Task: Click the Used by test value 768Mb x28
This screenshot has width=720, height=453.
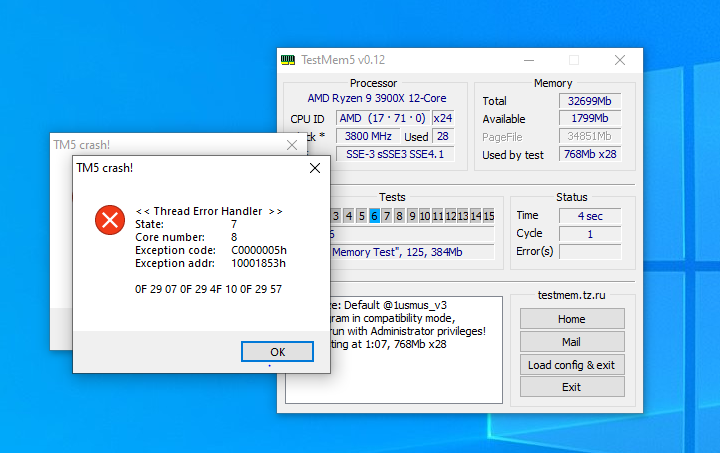Action: pyautogui.click(x=590, y=154)
